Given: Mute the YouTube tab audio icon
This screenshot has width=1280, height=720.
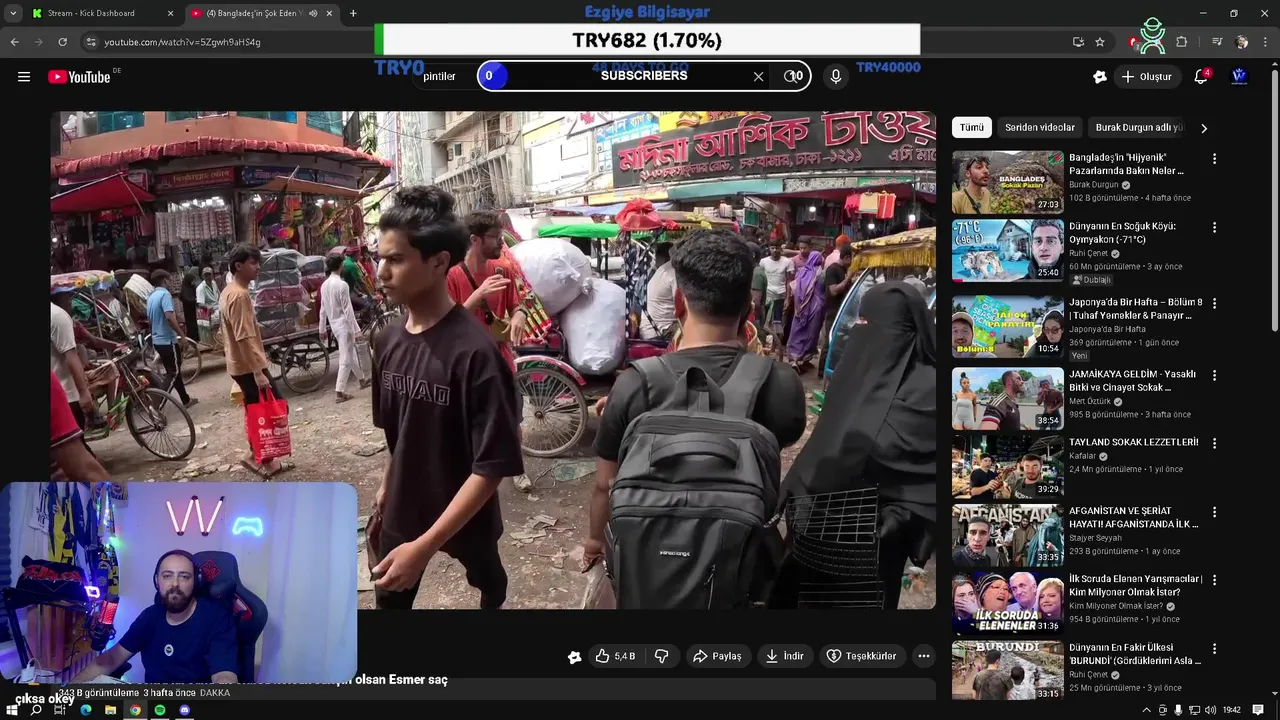Looking at the screenshot, I should tap(313, 13).
